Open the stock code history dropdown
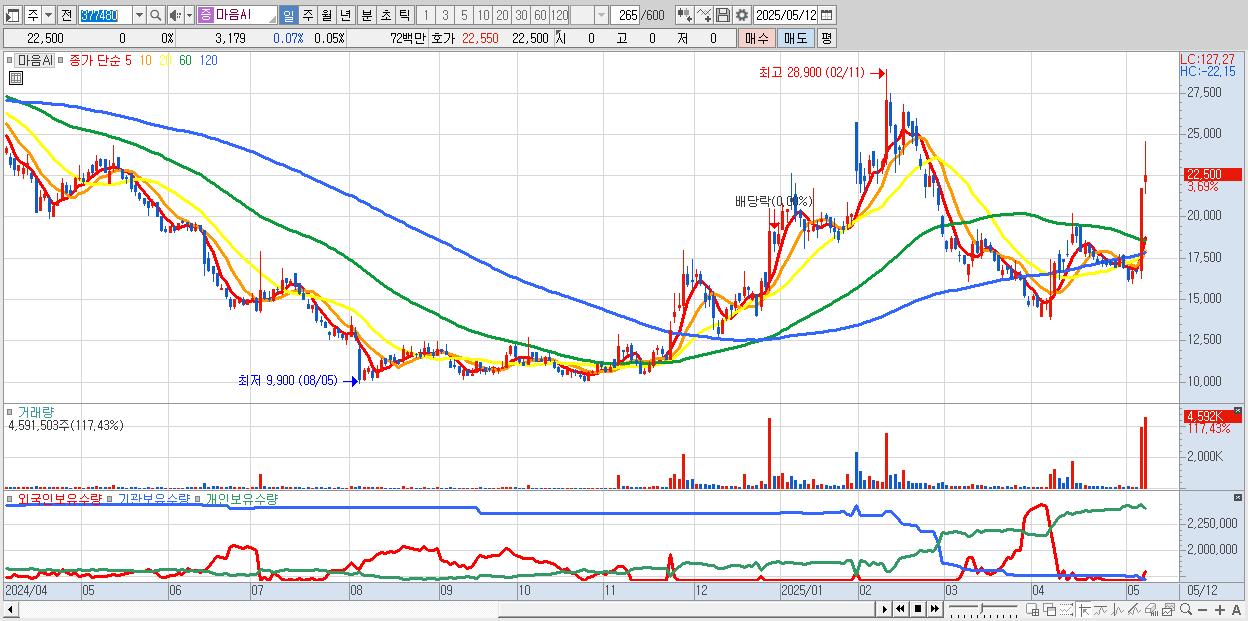This screenshot has width=1248, height=621. (x=139, y=15)
